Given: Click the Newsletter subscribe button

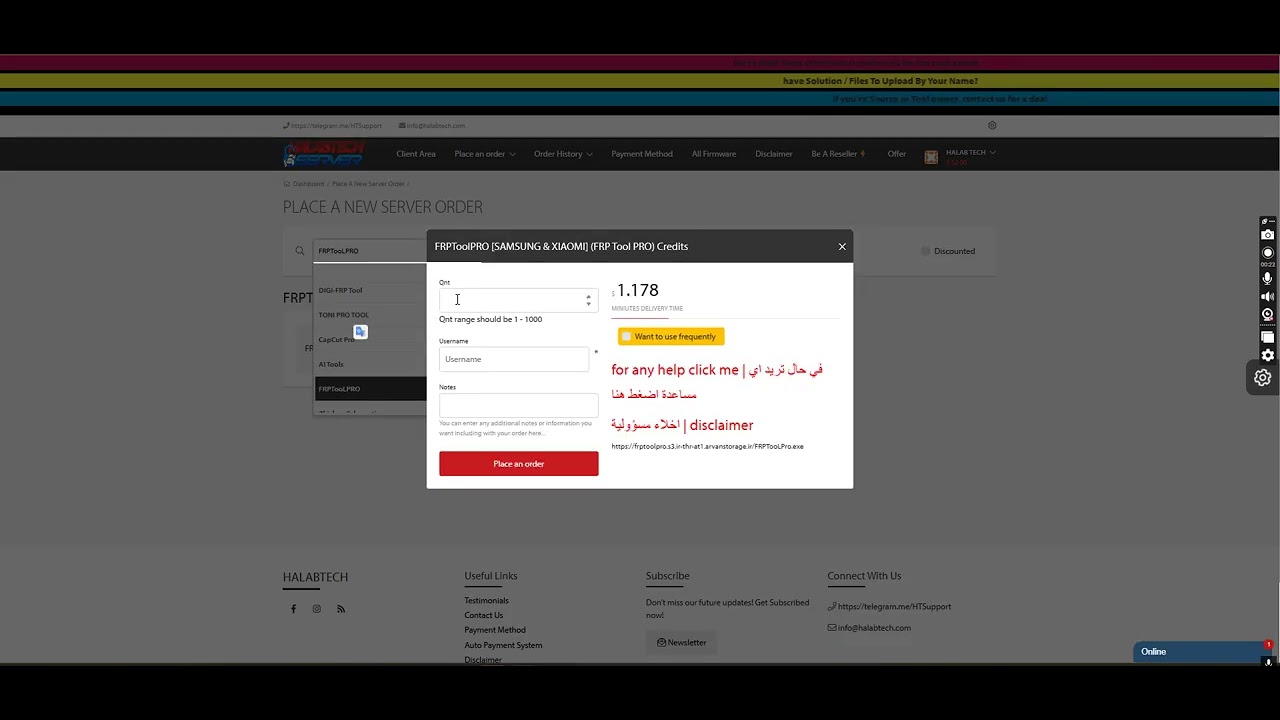Looking at the screenshot, I should pos(681,643).
